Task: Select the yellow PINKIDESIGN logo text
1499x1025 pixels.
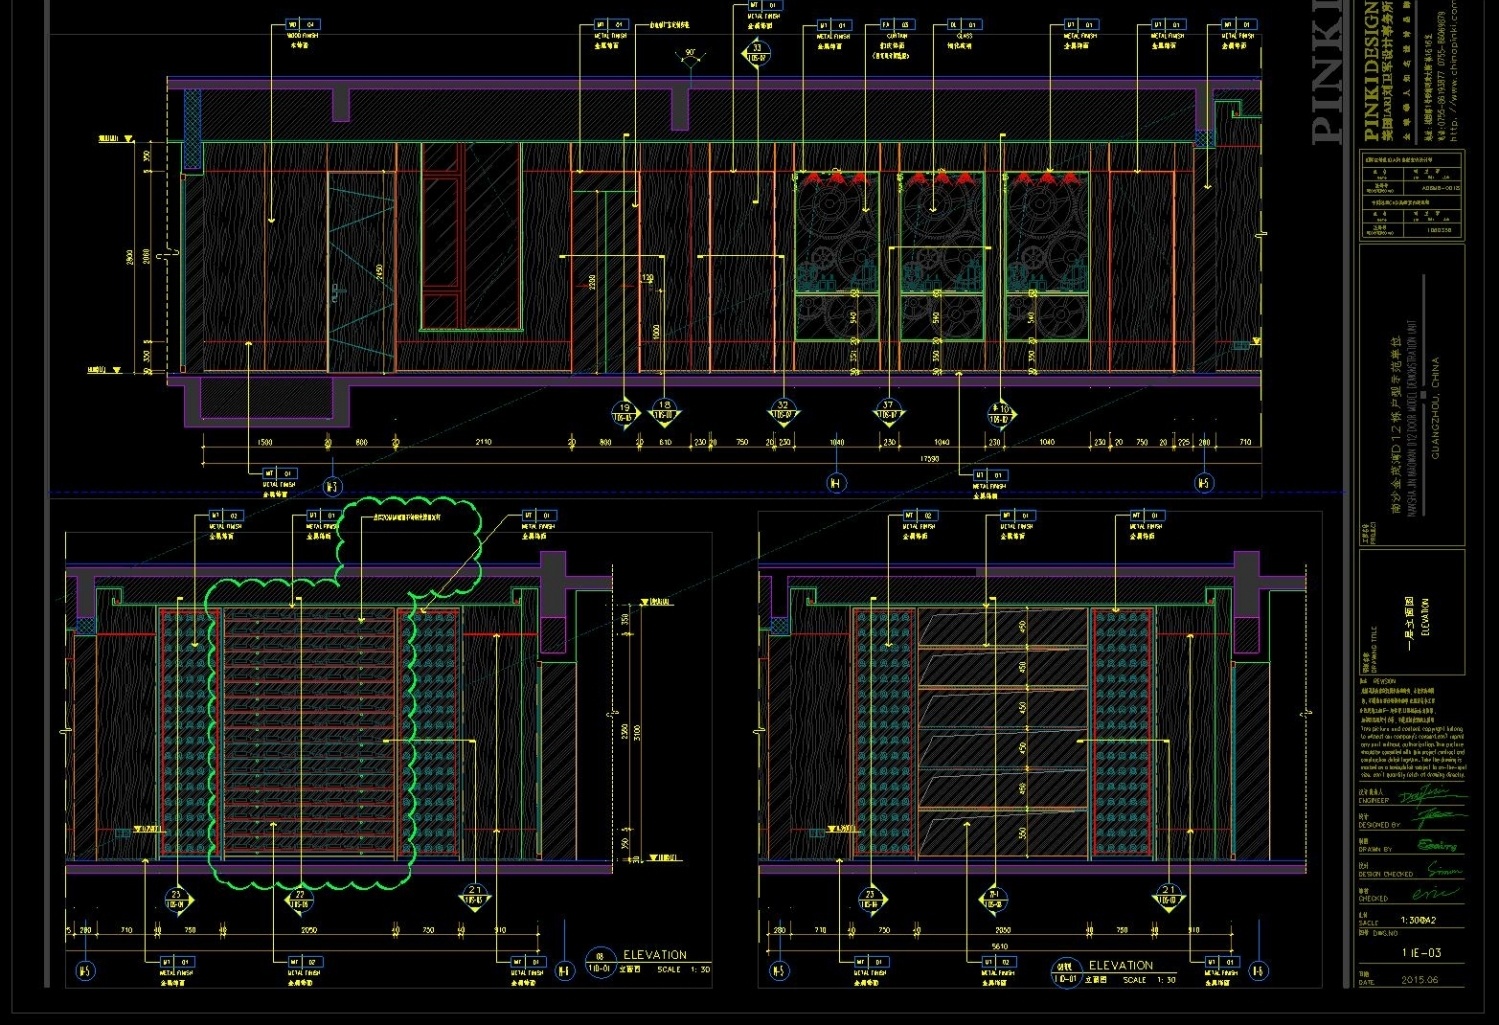Action: pyautogui.click(x=1370, y=70)
